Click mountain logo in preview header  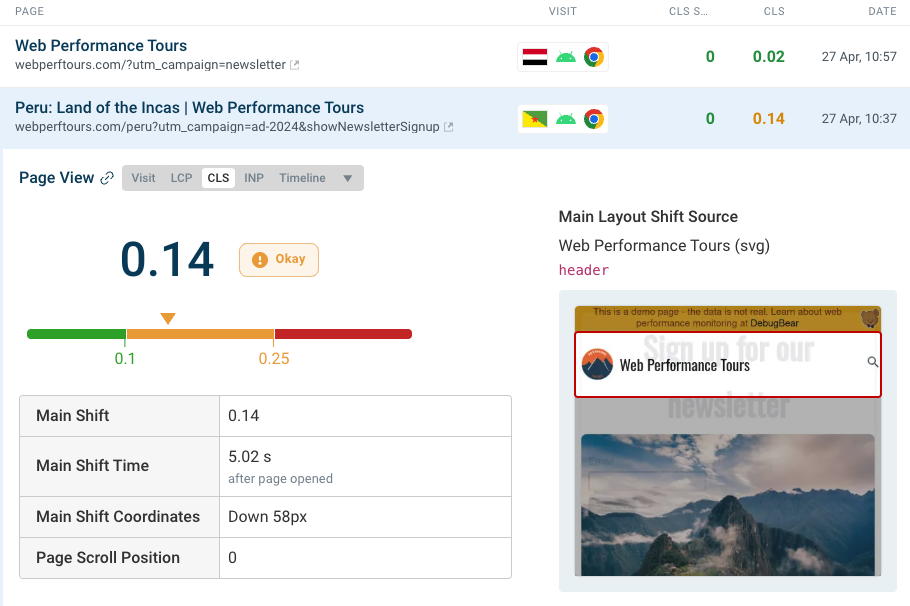597,364
